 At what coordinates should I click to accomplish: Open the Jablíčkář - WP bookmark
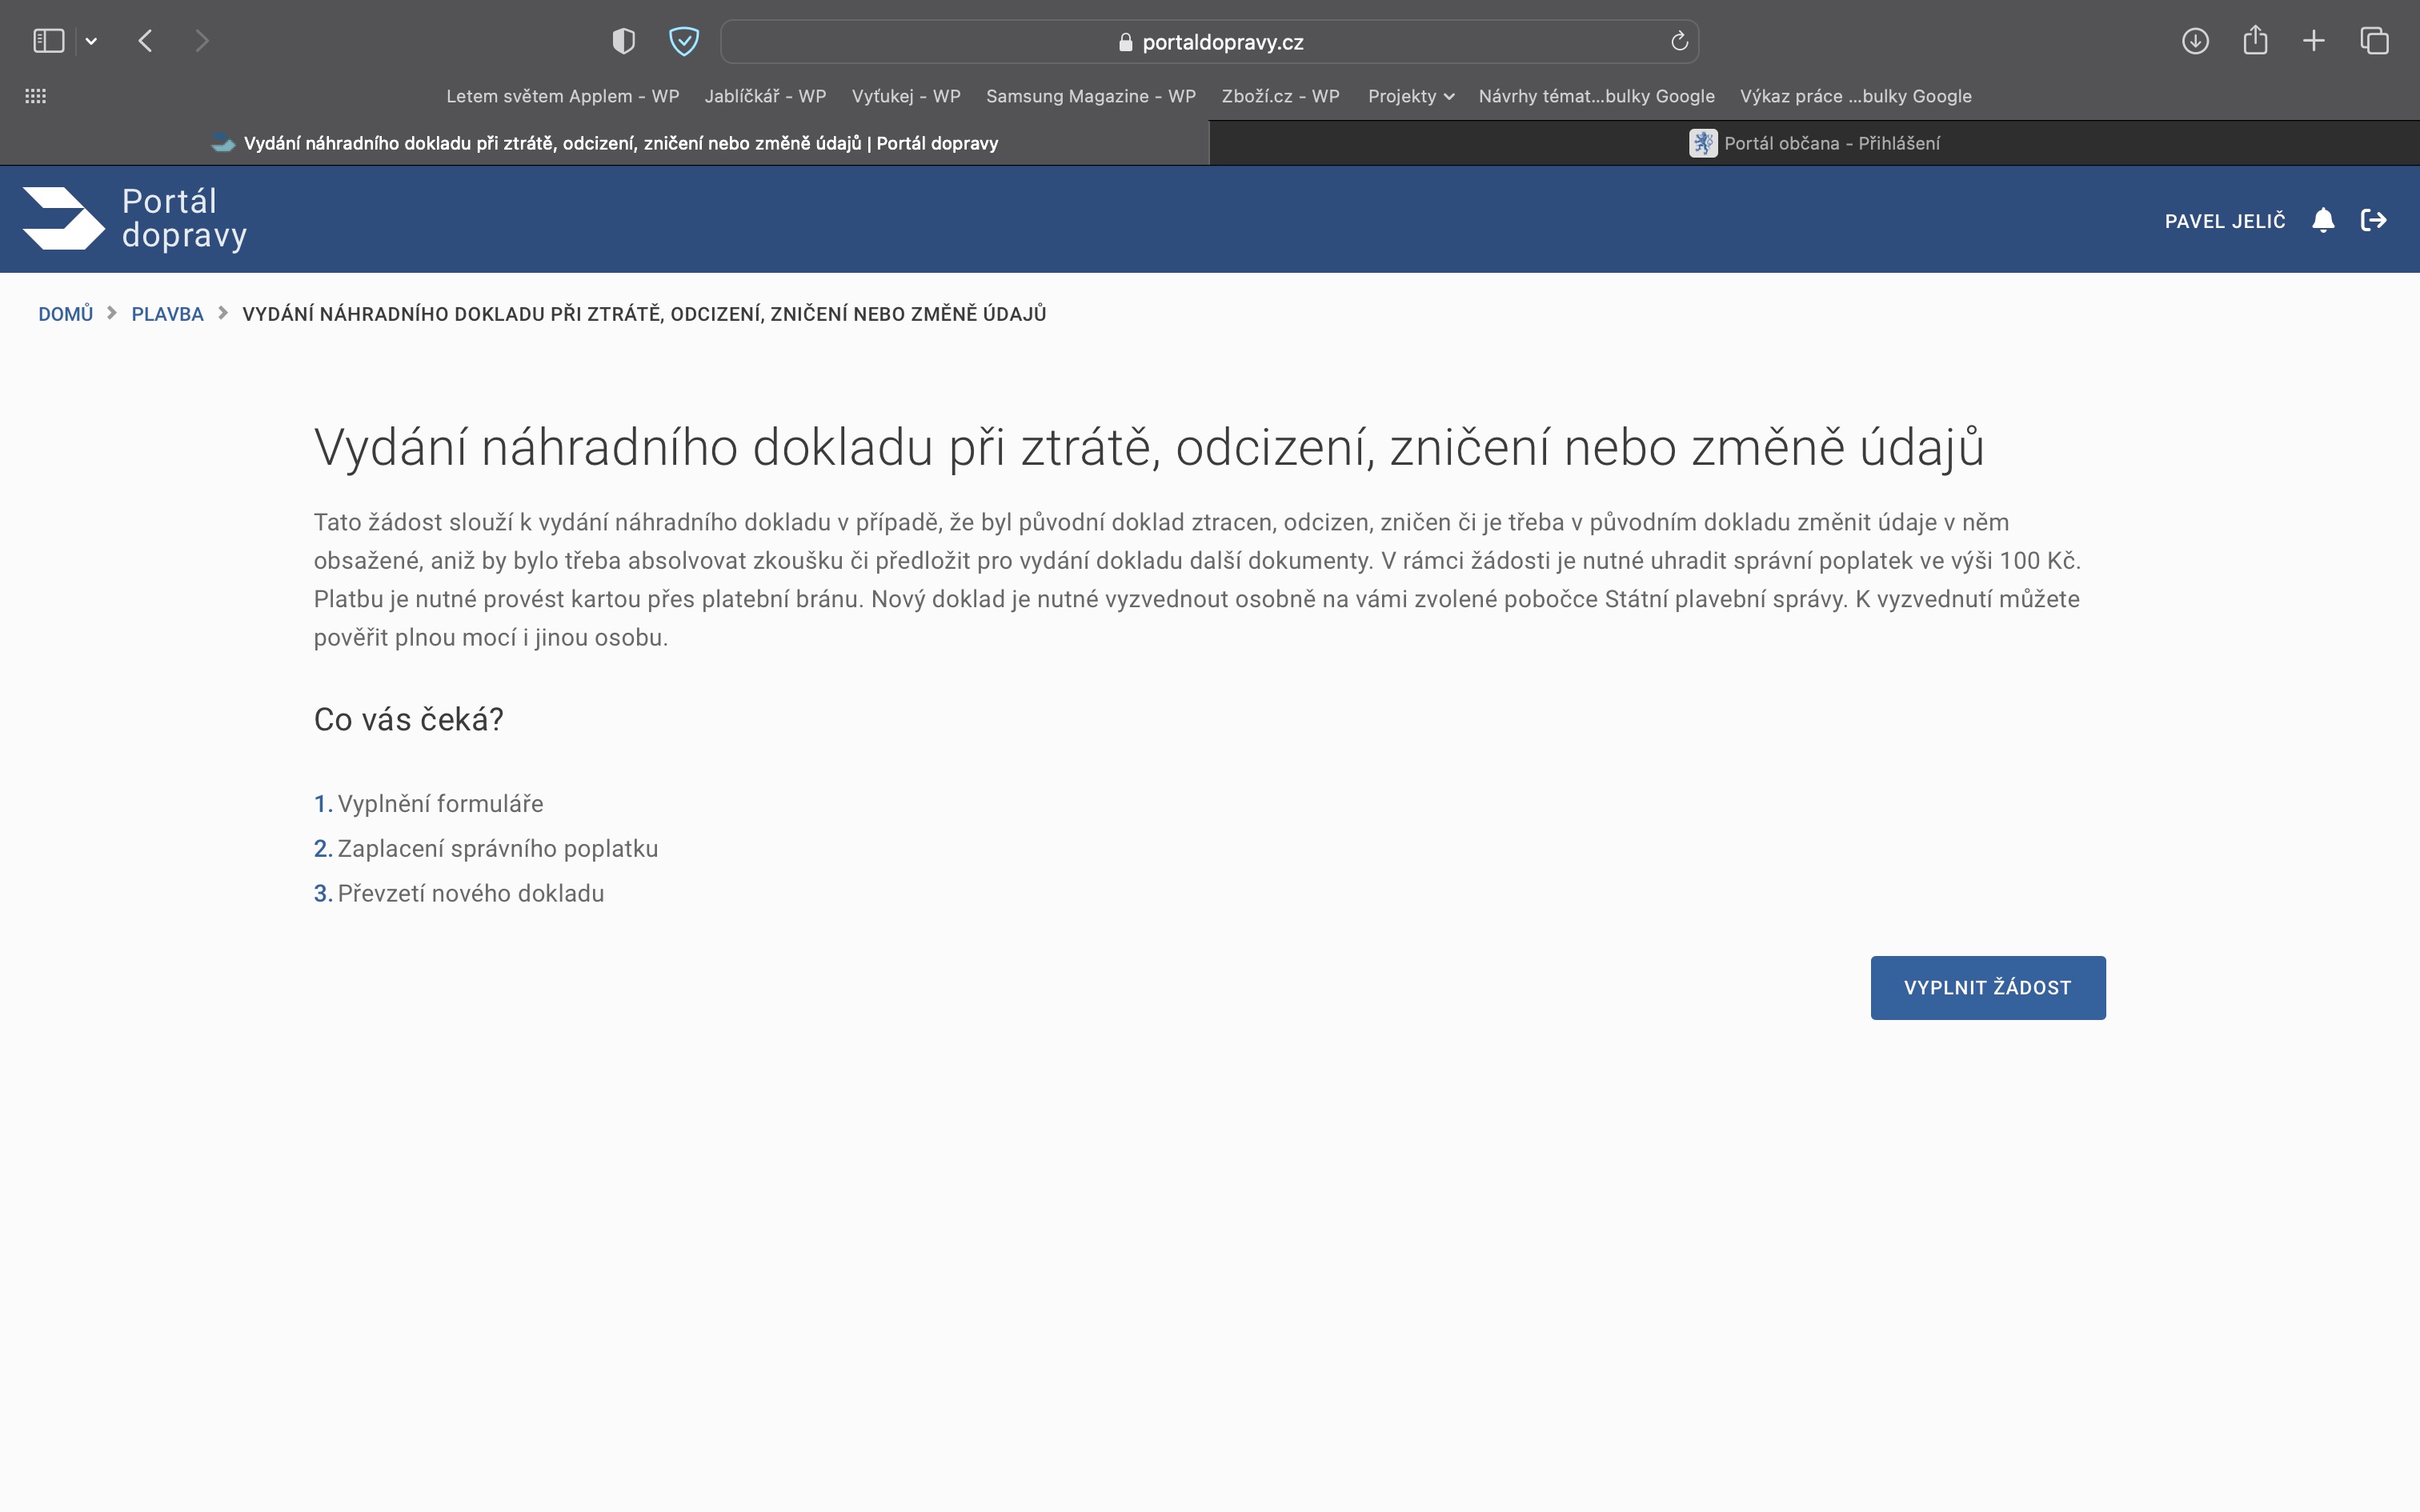click(765, 96)
